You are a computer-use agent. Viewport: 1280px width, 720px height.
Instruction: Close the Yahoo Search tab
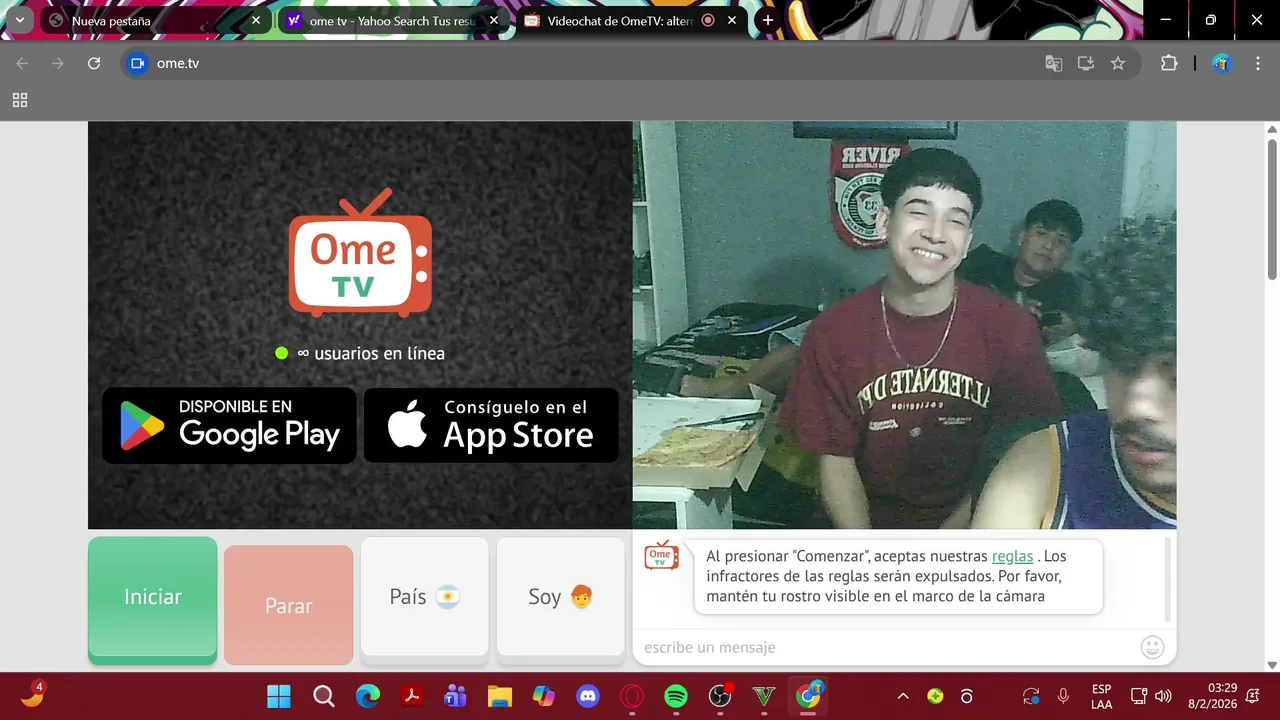point(493,20)
